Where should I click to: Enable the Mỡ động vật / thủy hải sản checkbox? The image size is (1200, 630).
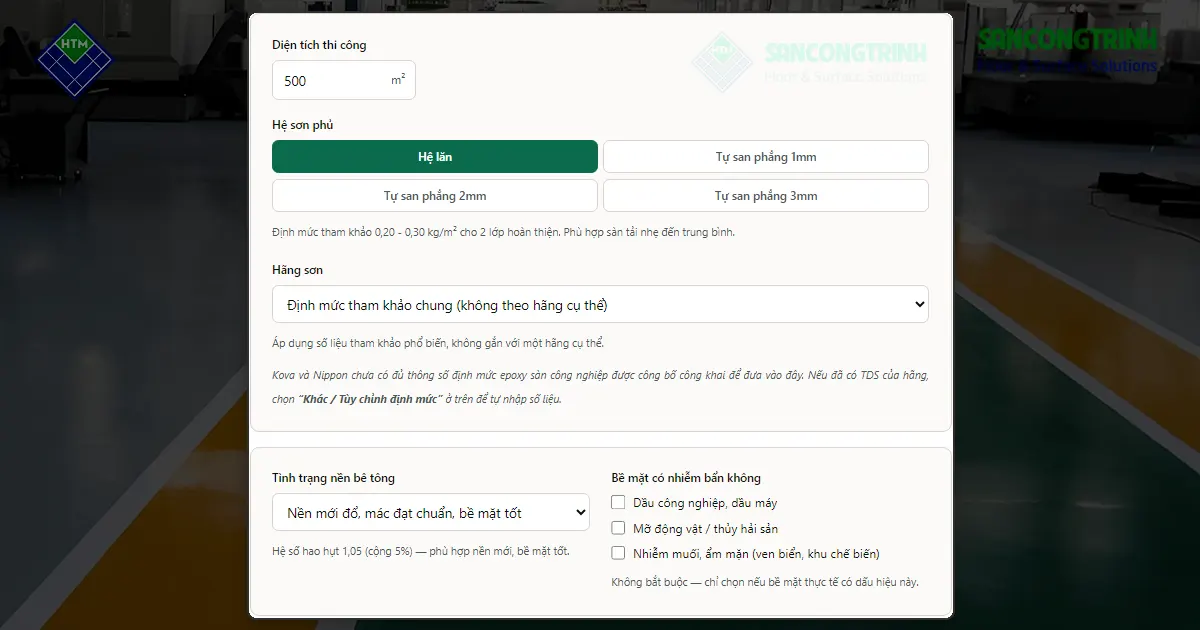pos(618,528)
